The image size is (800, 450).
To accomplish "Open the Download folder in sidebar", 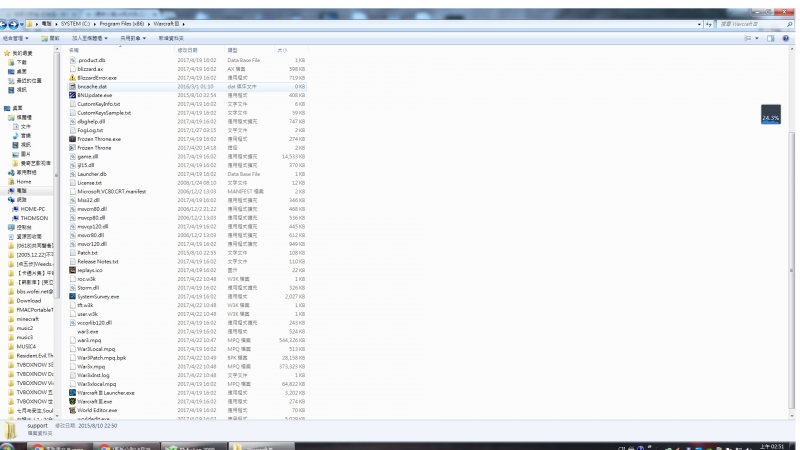I will point(29,301).
